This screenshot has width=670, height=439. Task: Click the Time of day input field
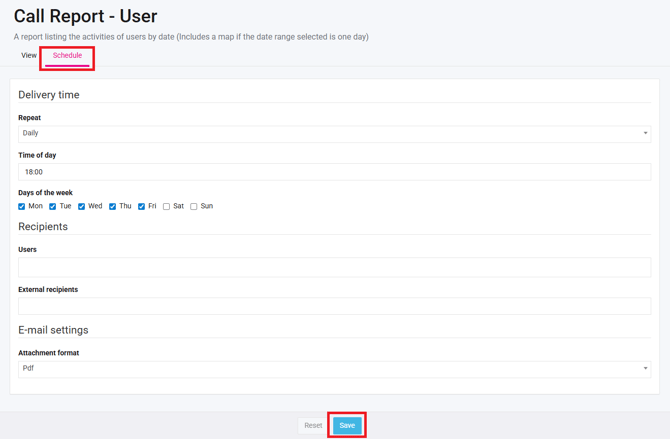click(x=334, y=172)
